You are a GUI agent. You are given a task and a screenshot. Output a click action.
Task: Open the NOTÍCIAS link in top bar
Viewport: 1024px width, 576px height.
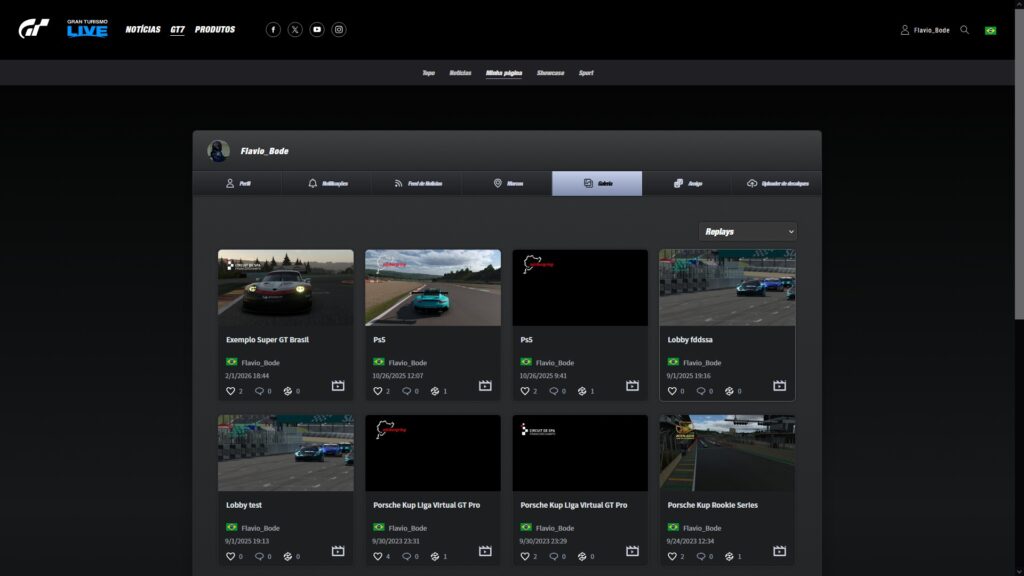click(143, 30)
